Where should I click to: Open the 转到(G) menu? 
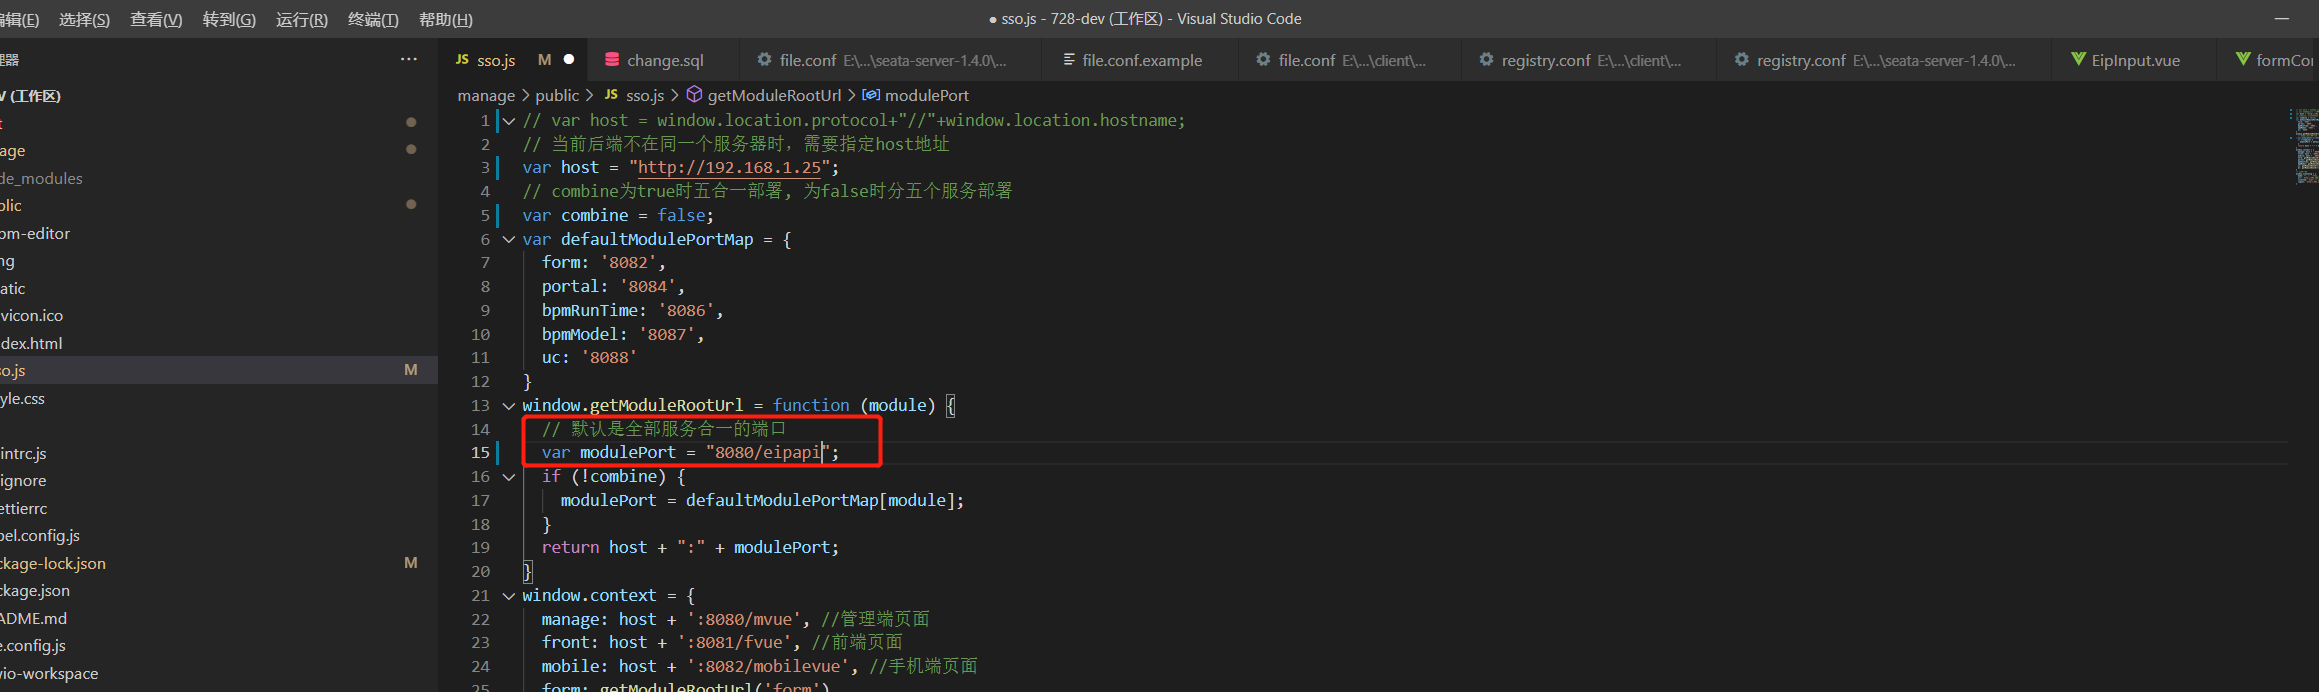[229, 19]
